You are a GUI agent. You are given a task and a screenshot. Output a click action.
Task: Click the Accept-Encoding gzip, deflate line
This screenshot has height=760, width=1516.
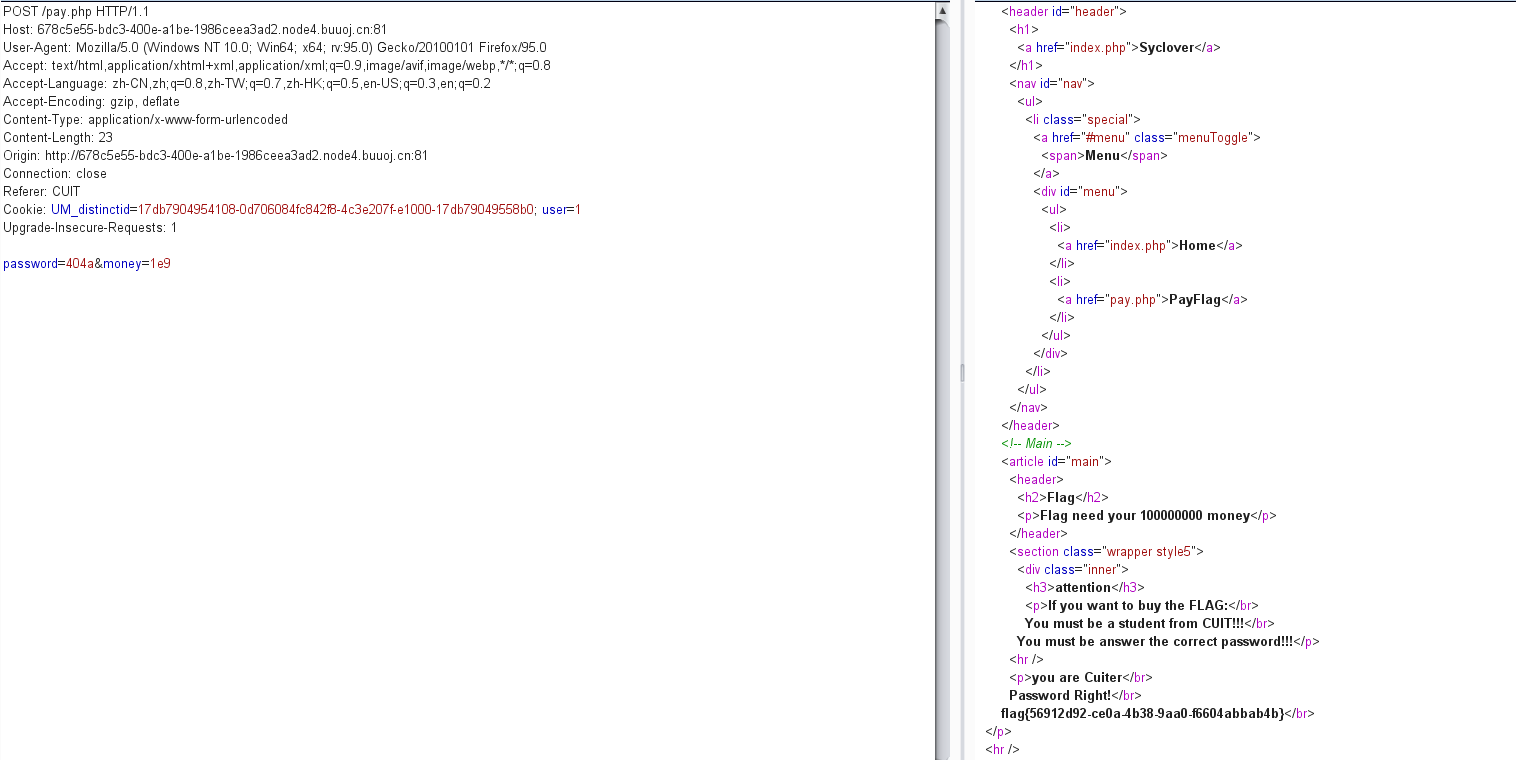pos(94,102)
